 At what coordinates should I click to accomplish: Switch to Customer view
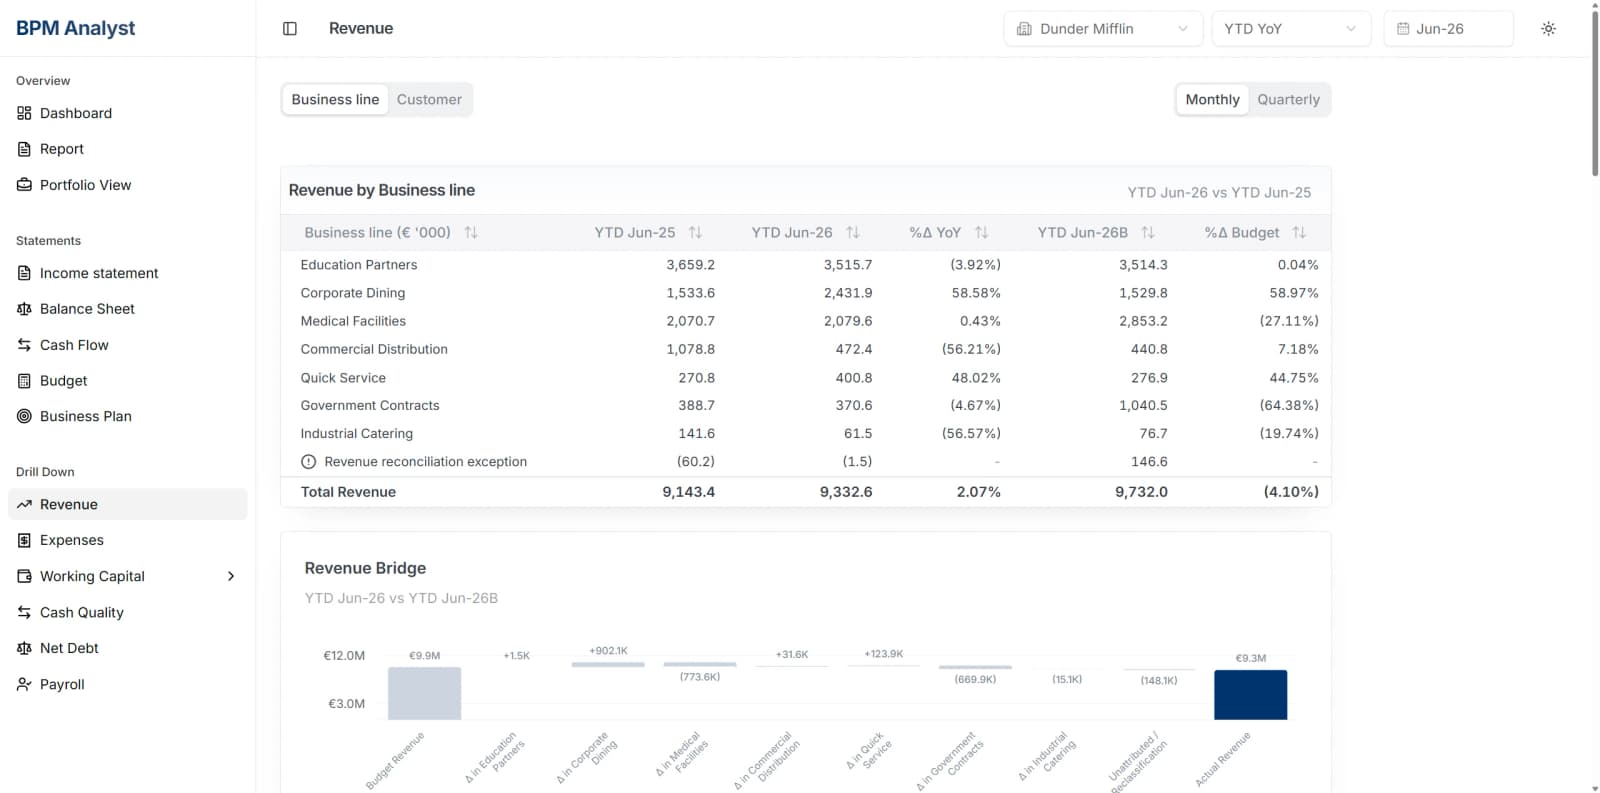click(x=429, y=99)
